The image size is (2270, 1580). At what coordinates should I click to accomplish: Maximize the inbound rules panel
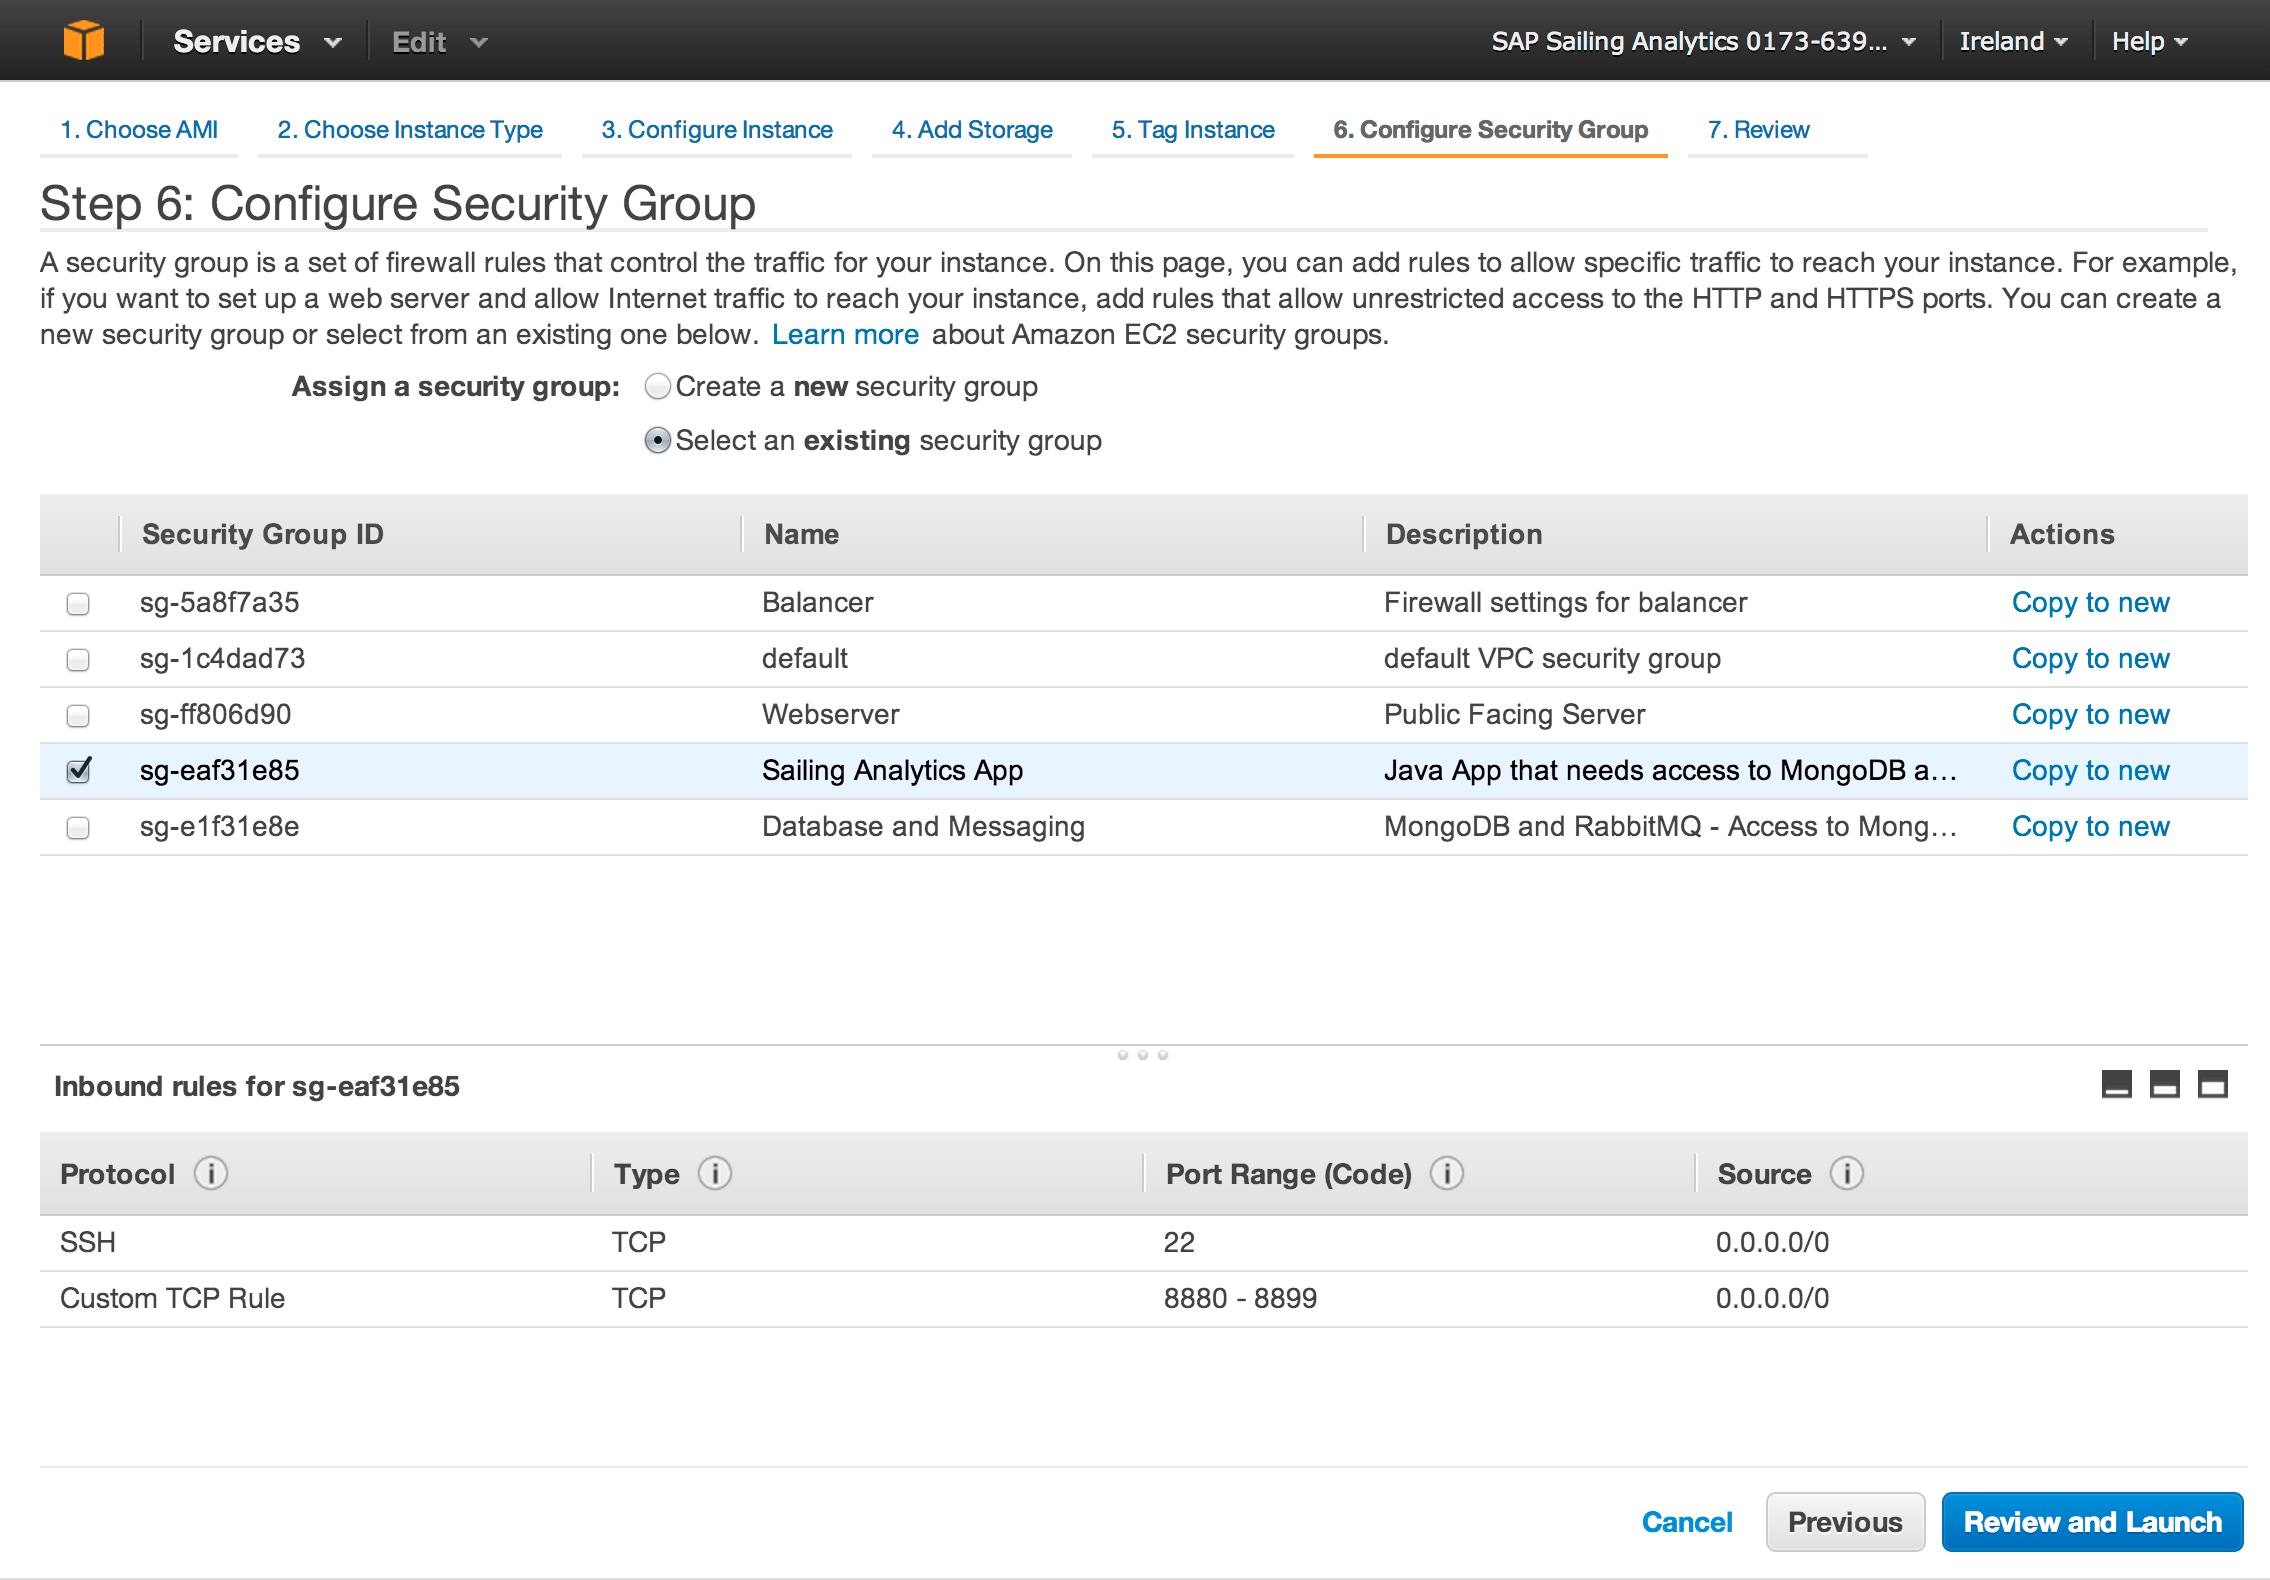pyautogui.click(x=2212, y=1085)
